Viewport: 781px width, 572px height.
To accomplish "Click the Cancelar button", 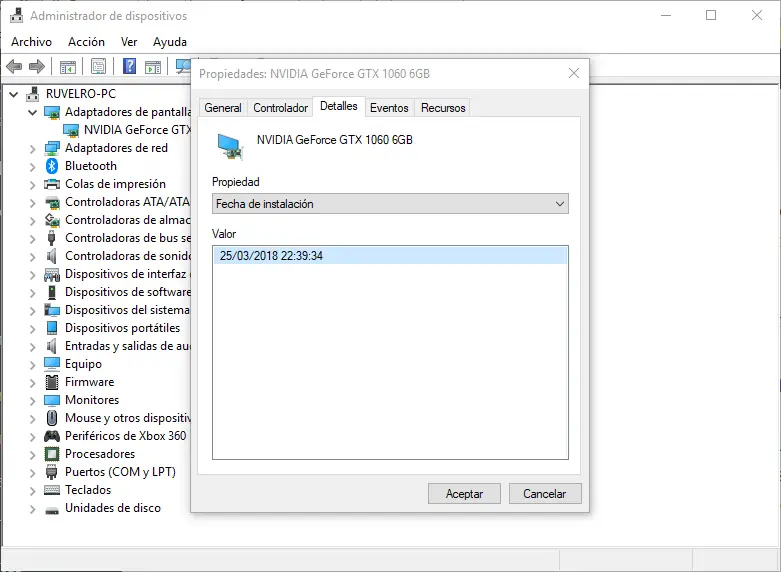I will (x=545, y=494).
